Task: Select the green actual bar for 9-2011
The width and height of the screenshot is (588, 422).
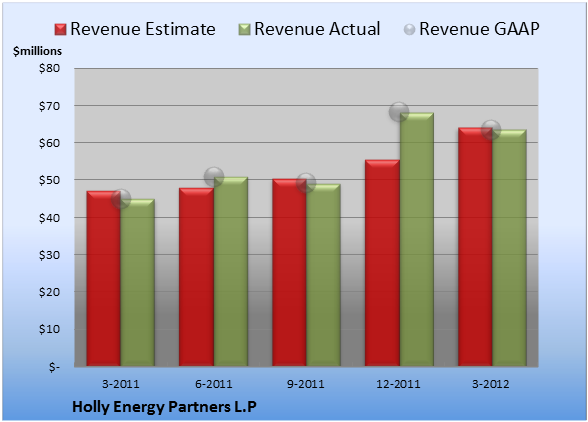Action: click(x=323, y=275)
